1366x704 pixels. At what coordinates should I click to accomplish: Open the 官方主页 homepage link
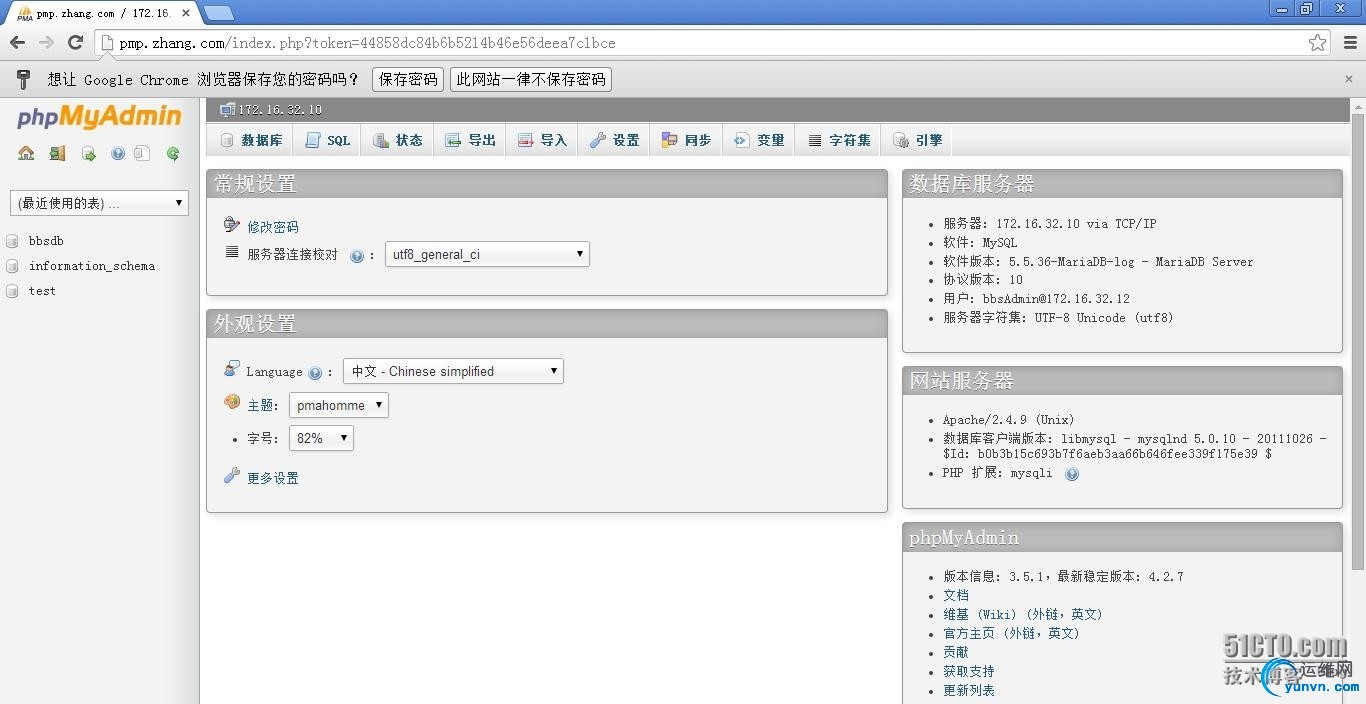(x=1012, y=633)
